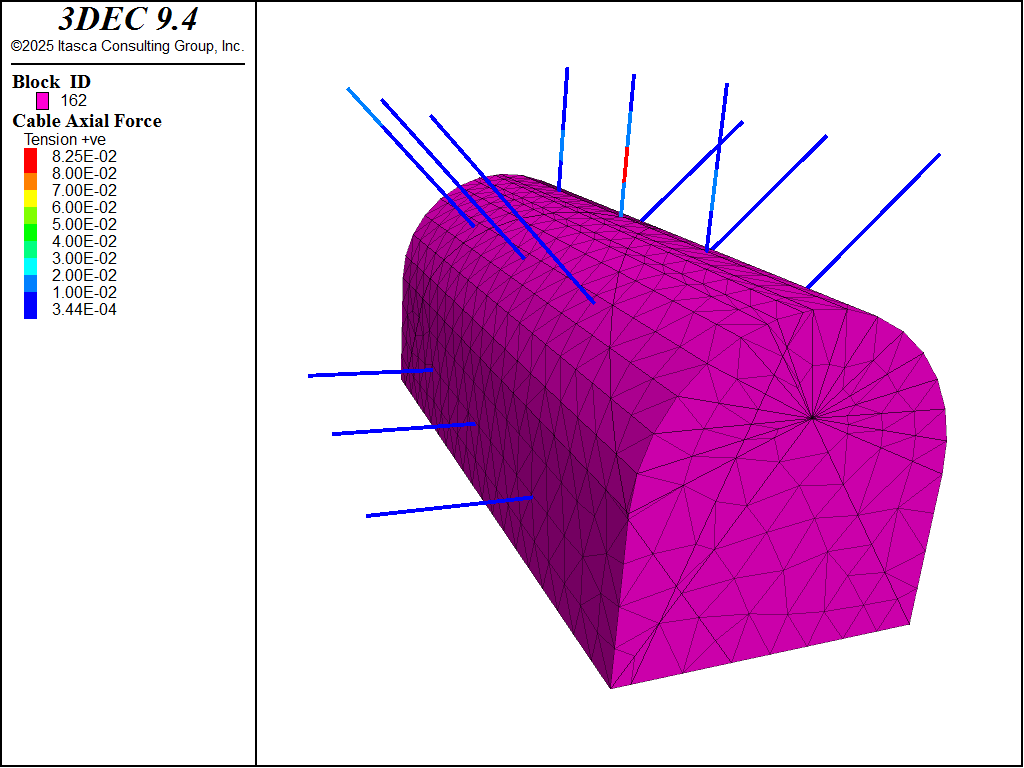Click the 3DEC 9.4 title text
Screen dimensions: 1024x768
pos(127,20)
